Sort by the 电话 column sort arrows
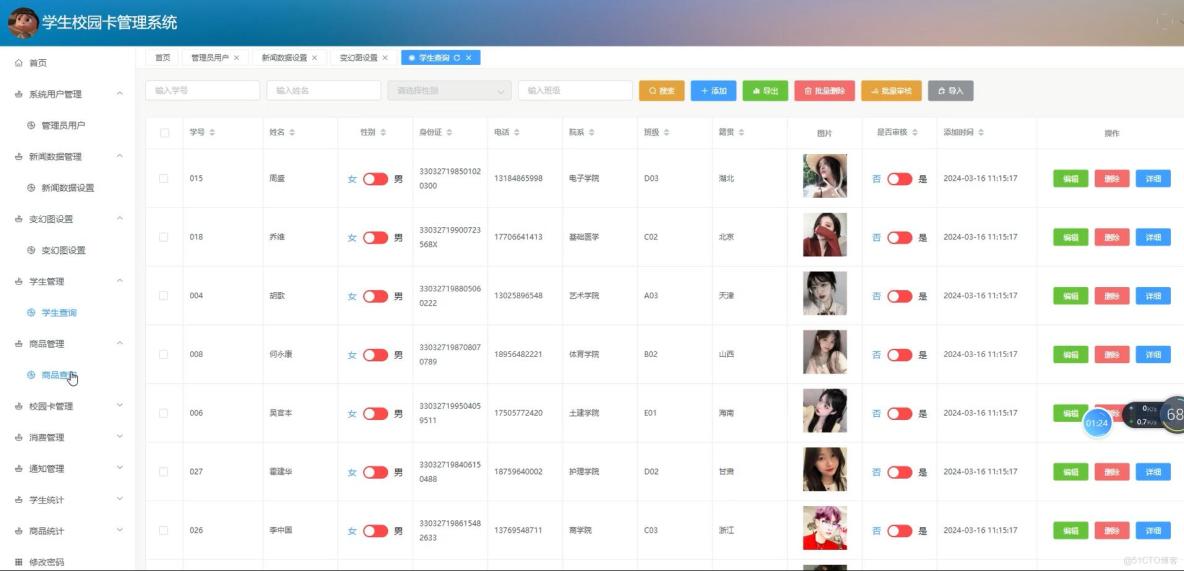 pyautogui.click(x=516, y=133)
